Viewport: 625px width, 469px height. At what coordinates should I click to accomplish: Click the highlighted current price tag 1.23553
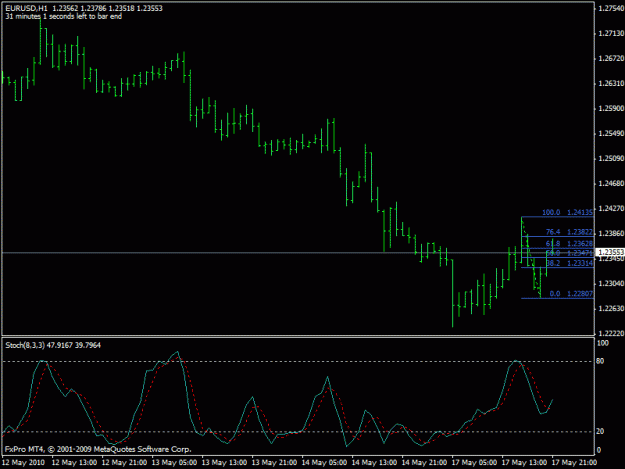pos(610,252)
